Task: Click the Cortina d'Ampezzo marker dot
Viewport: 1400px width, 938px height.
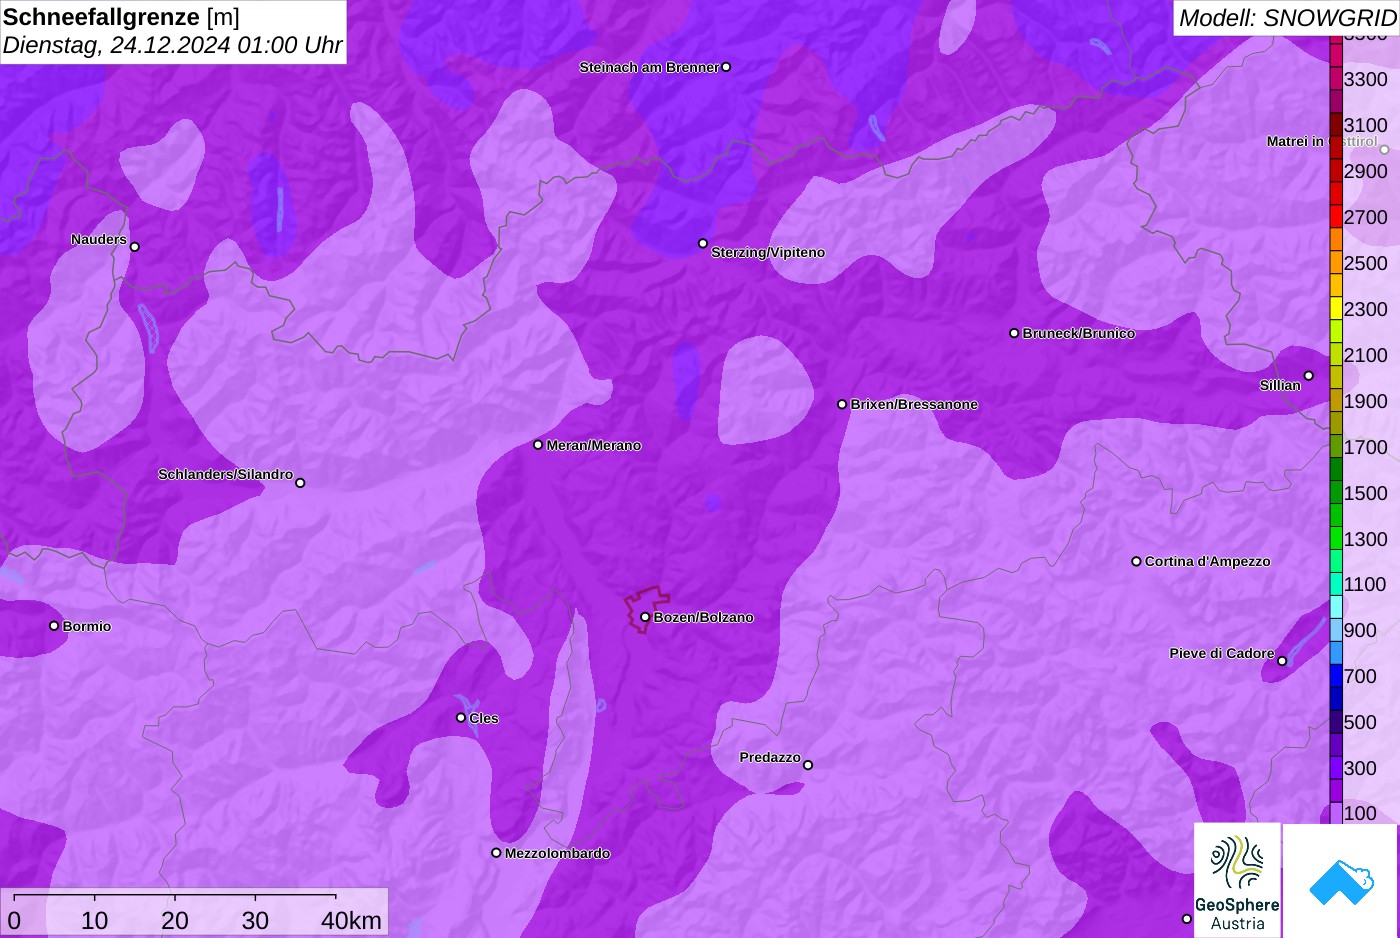Action: [1136, 561]
